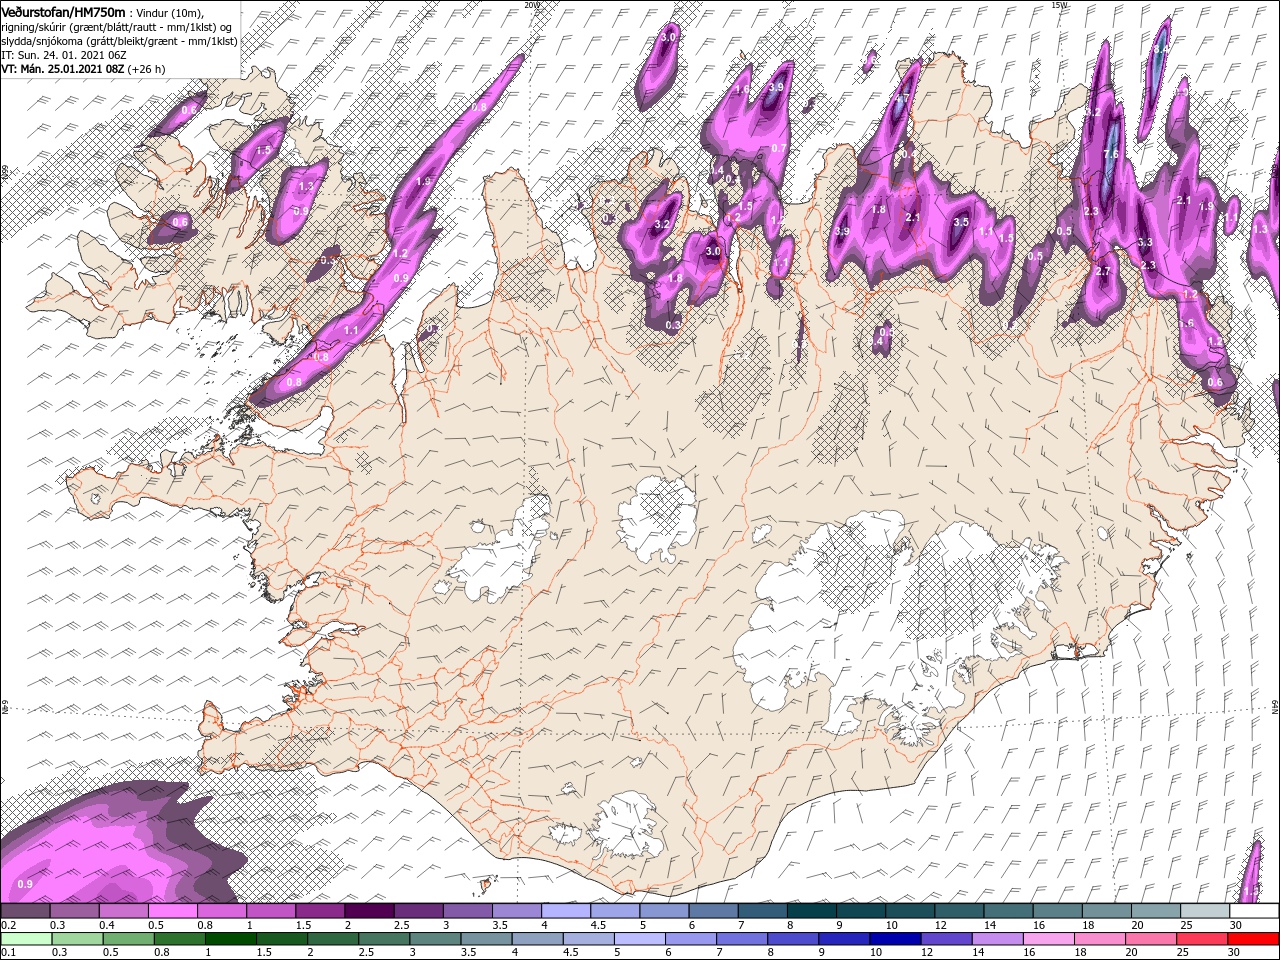
Task: Select top-row dark teal swatch between 8 and 9
Action: pos(812,910)
